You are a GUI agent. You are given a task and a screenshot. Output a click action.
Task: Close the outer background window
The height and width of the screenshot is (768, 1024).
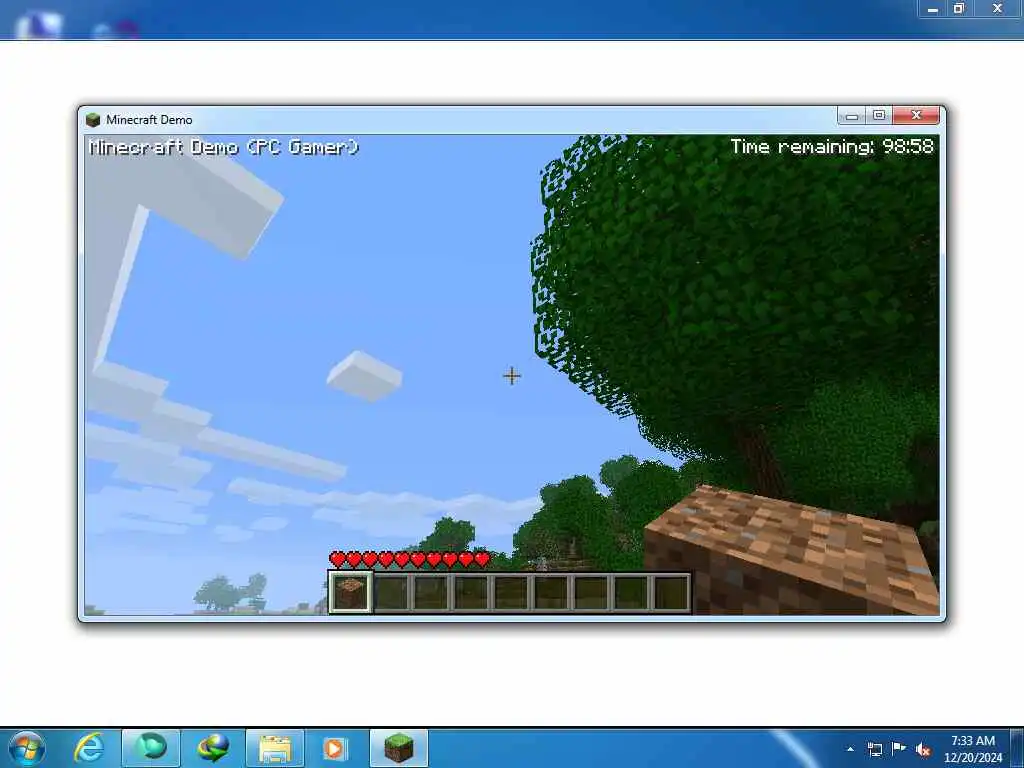click(x=997, y=8)
